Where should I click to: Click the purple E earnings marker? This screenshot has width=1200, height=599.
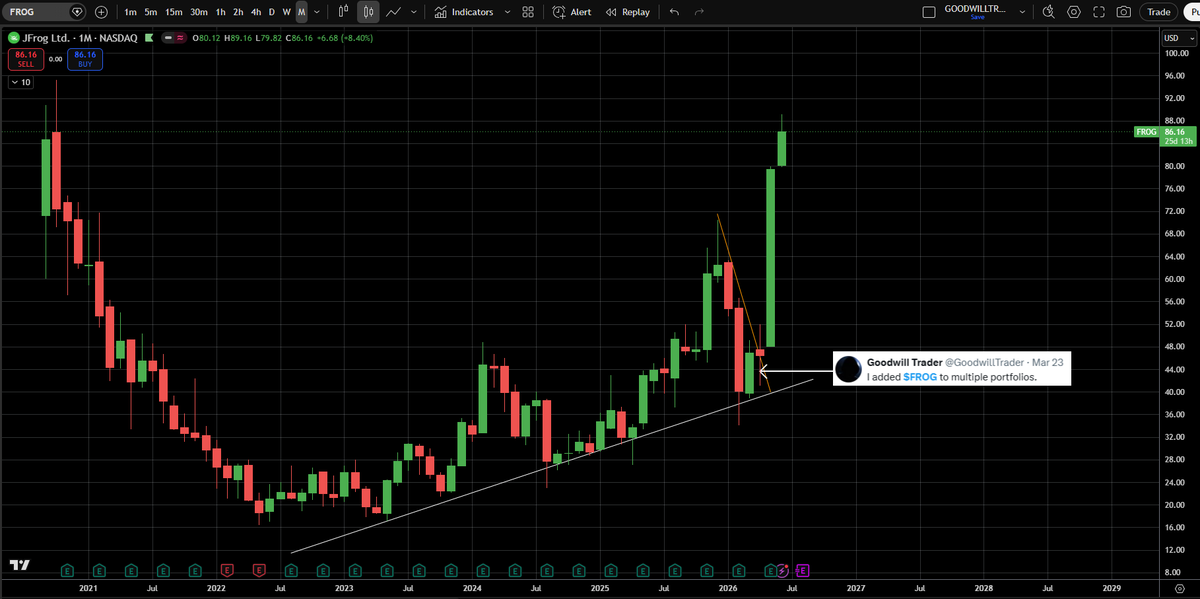(x=802, y=569)
